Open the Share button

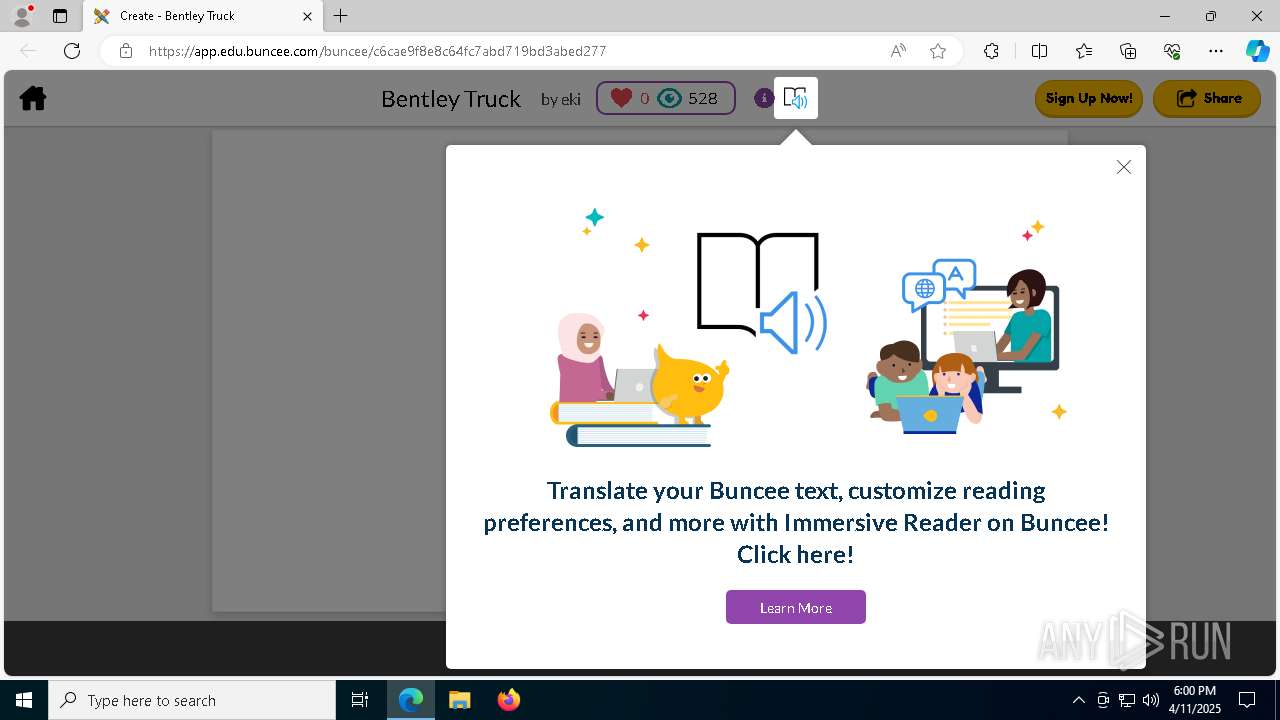tap(1207, 98)
